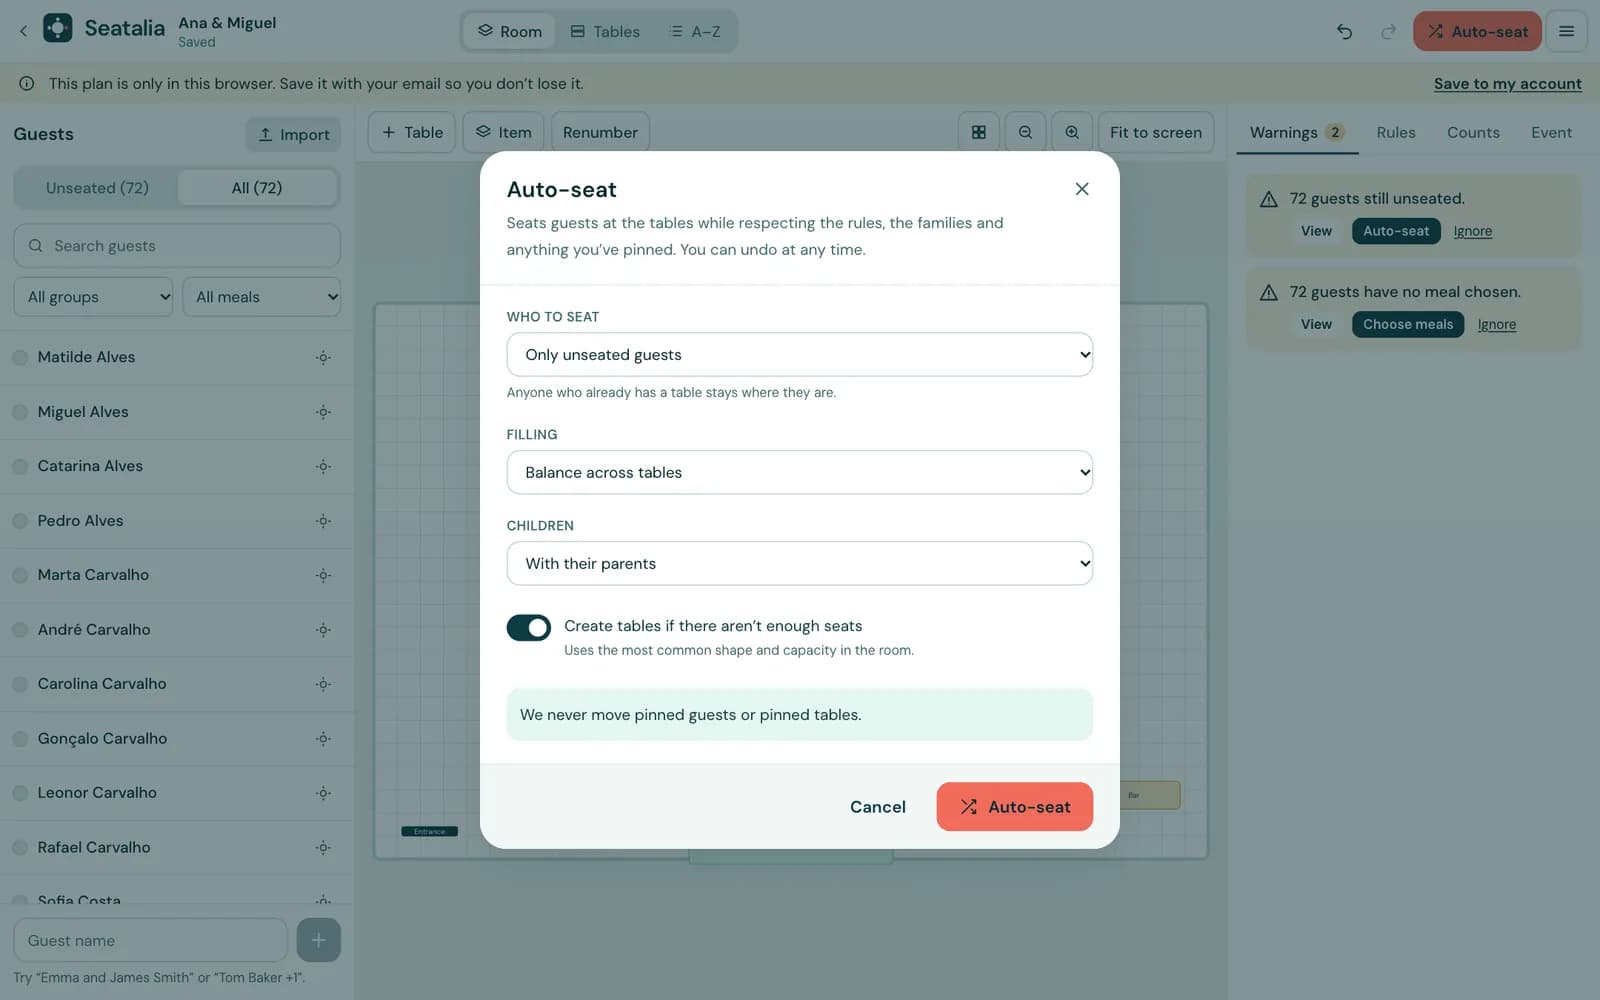
Task: Expand the All groups filter dropdown
Action: (x=93, y=297)
